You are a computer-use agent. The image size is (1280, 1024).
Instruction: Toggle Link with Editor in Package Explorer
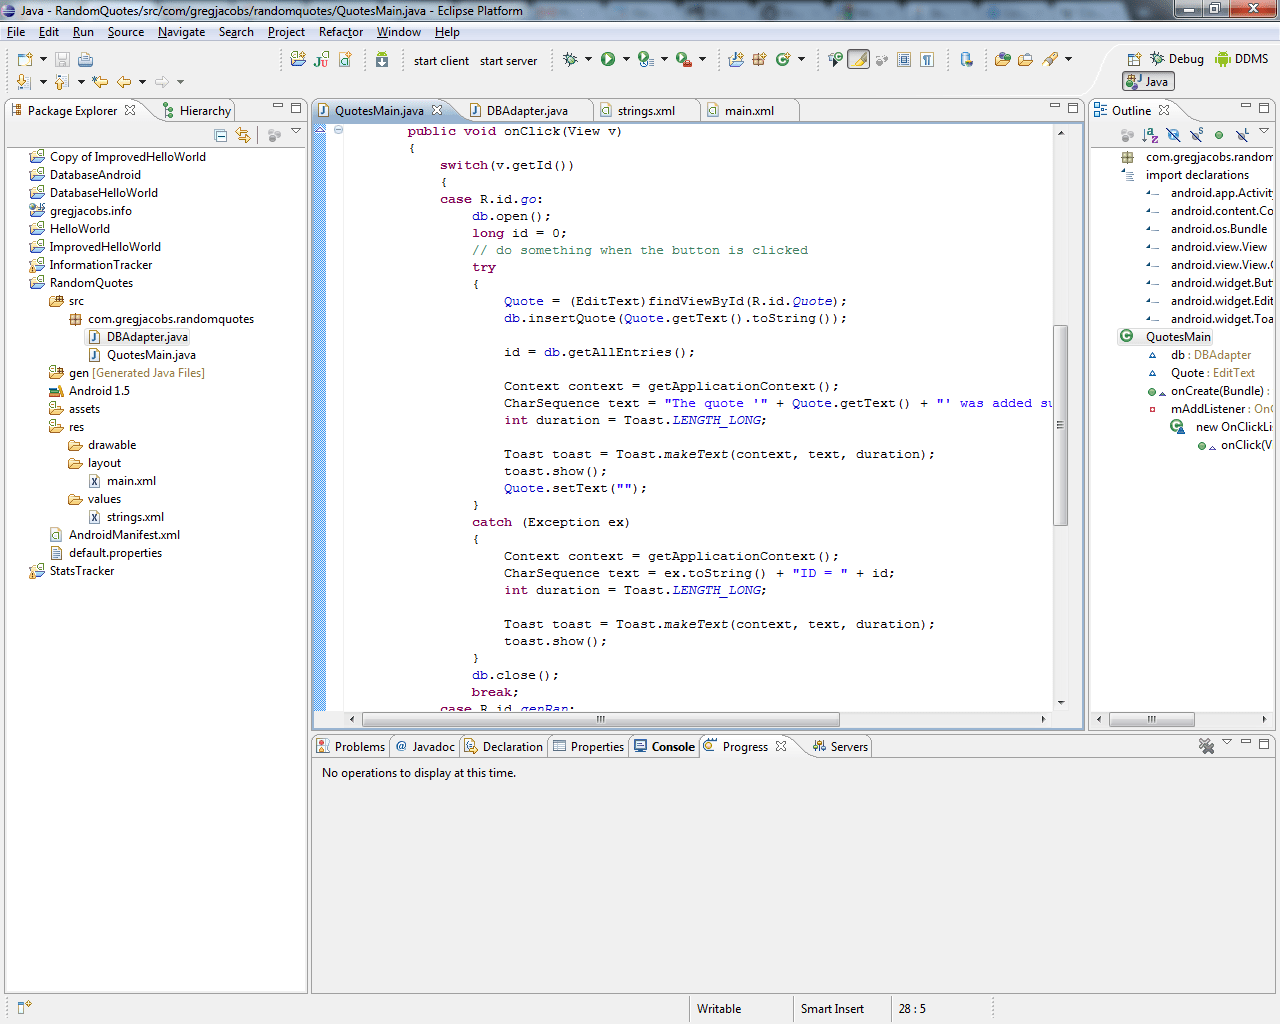point(243,135)
